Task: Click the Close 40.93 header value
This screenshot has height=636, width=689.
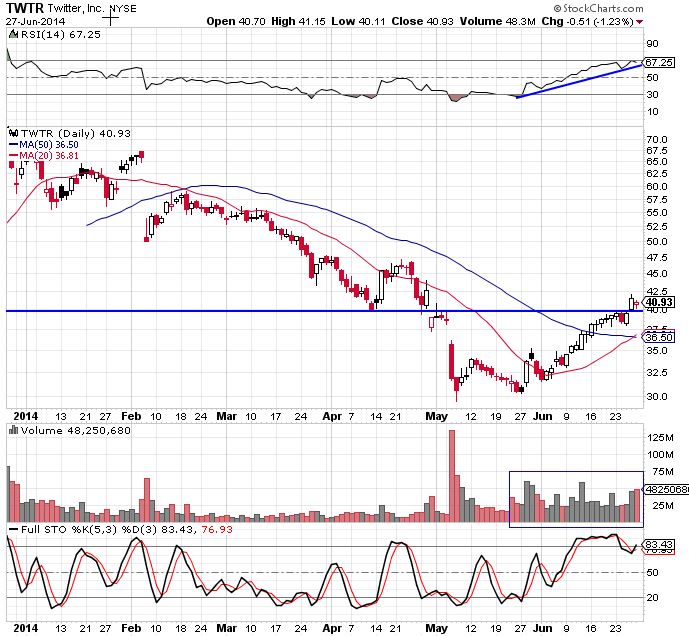Action: [x=422, y=21]
